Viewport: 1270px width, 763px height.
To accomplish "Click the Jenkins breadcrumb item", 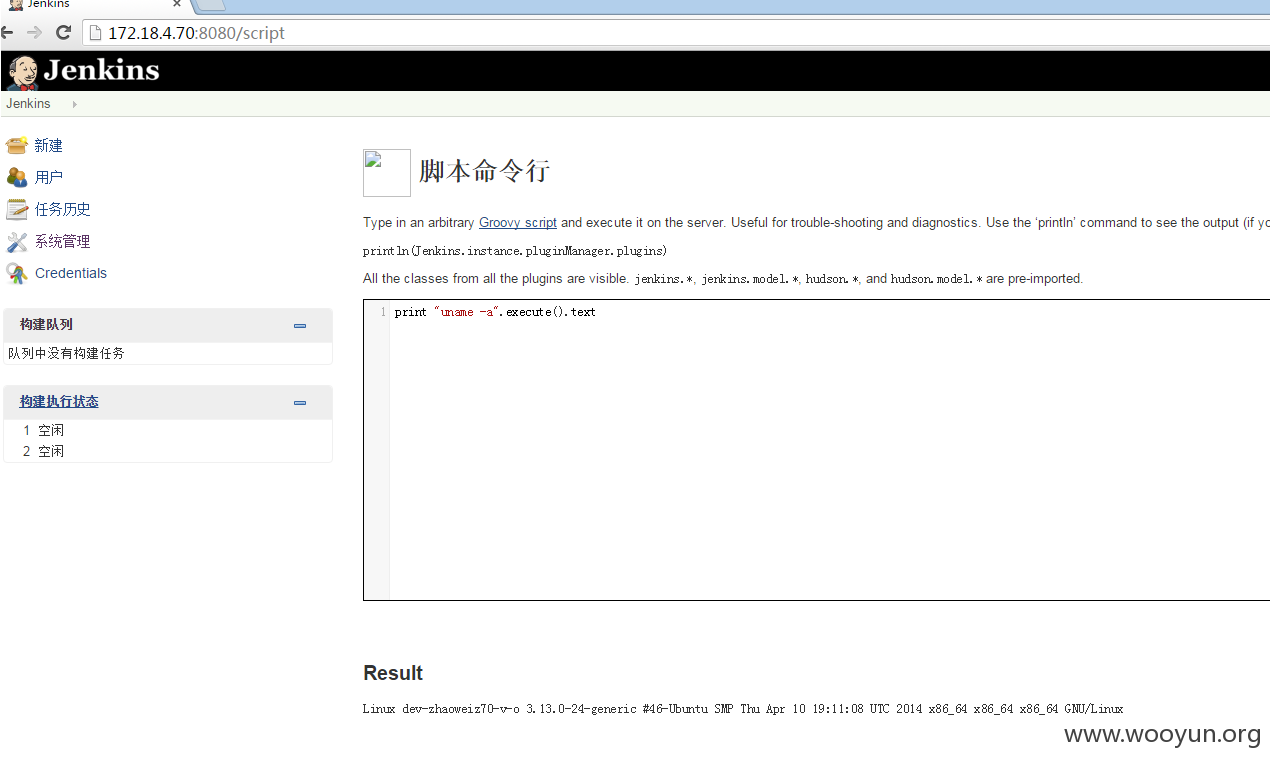I will pos(28,104).
